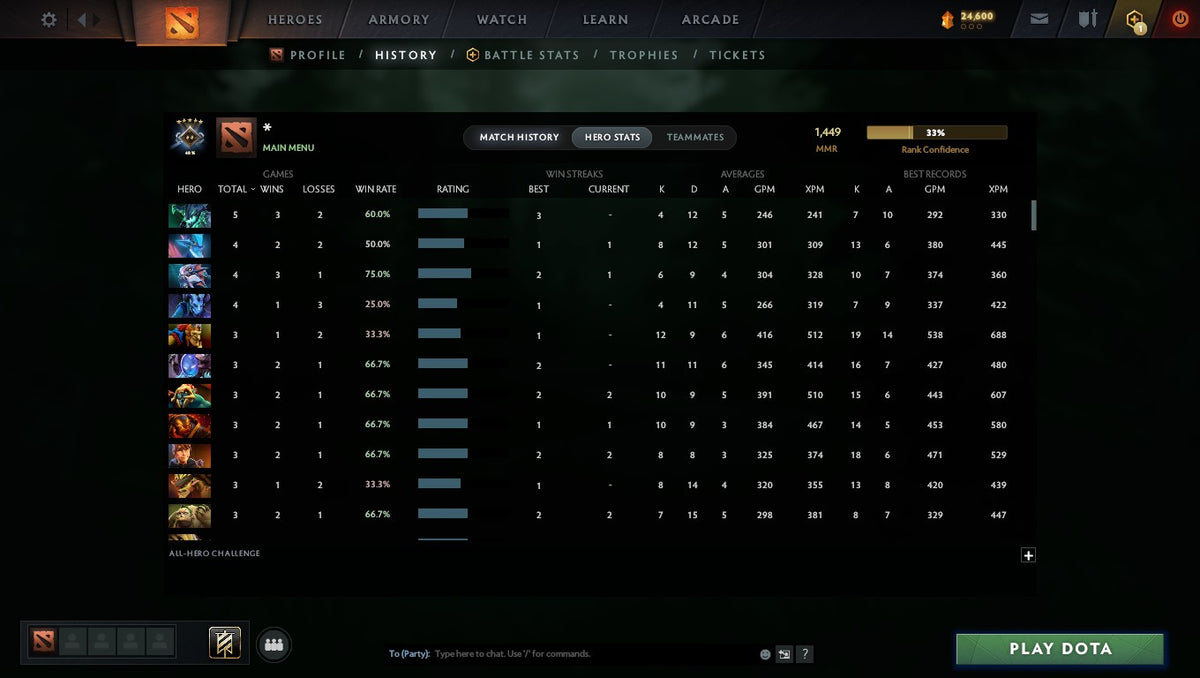Select hero portrait in the 50.0% row
This screenshot has width=1200, height=678.
[189, 245]
